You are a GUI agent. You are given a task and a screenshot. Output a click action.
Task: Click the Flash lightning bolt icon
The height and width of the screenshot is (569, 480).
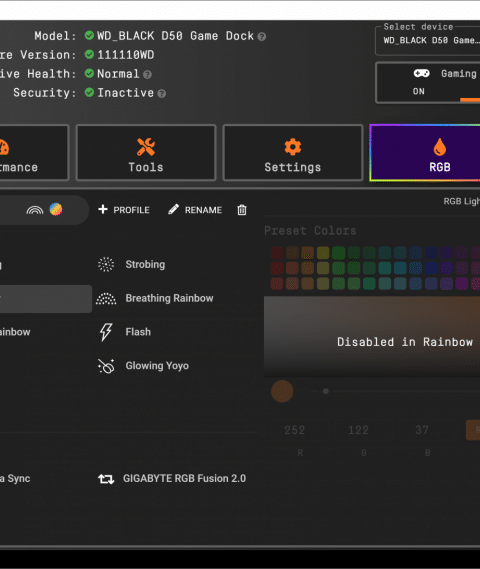[x=106, y=332]
